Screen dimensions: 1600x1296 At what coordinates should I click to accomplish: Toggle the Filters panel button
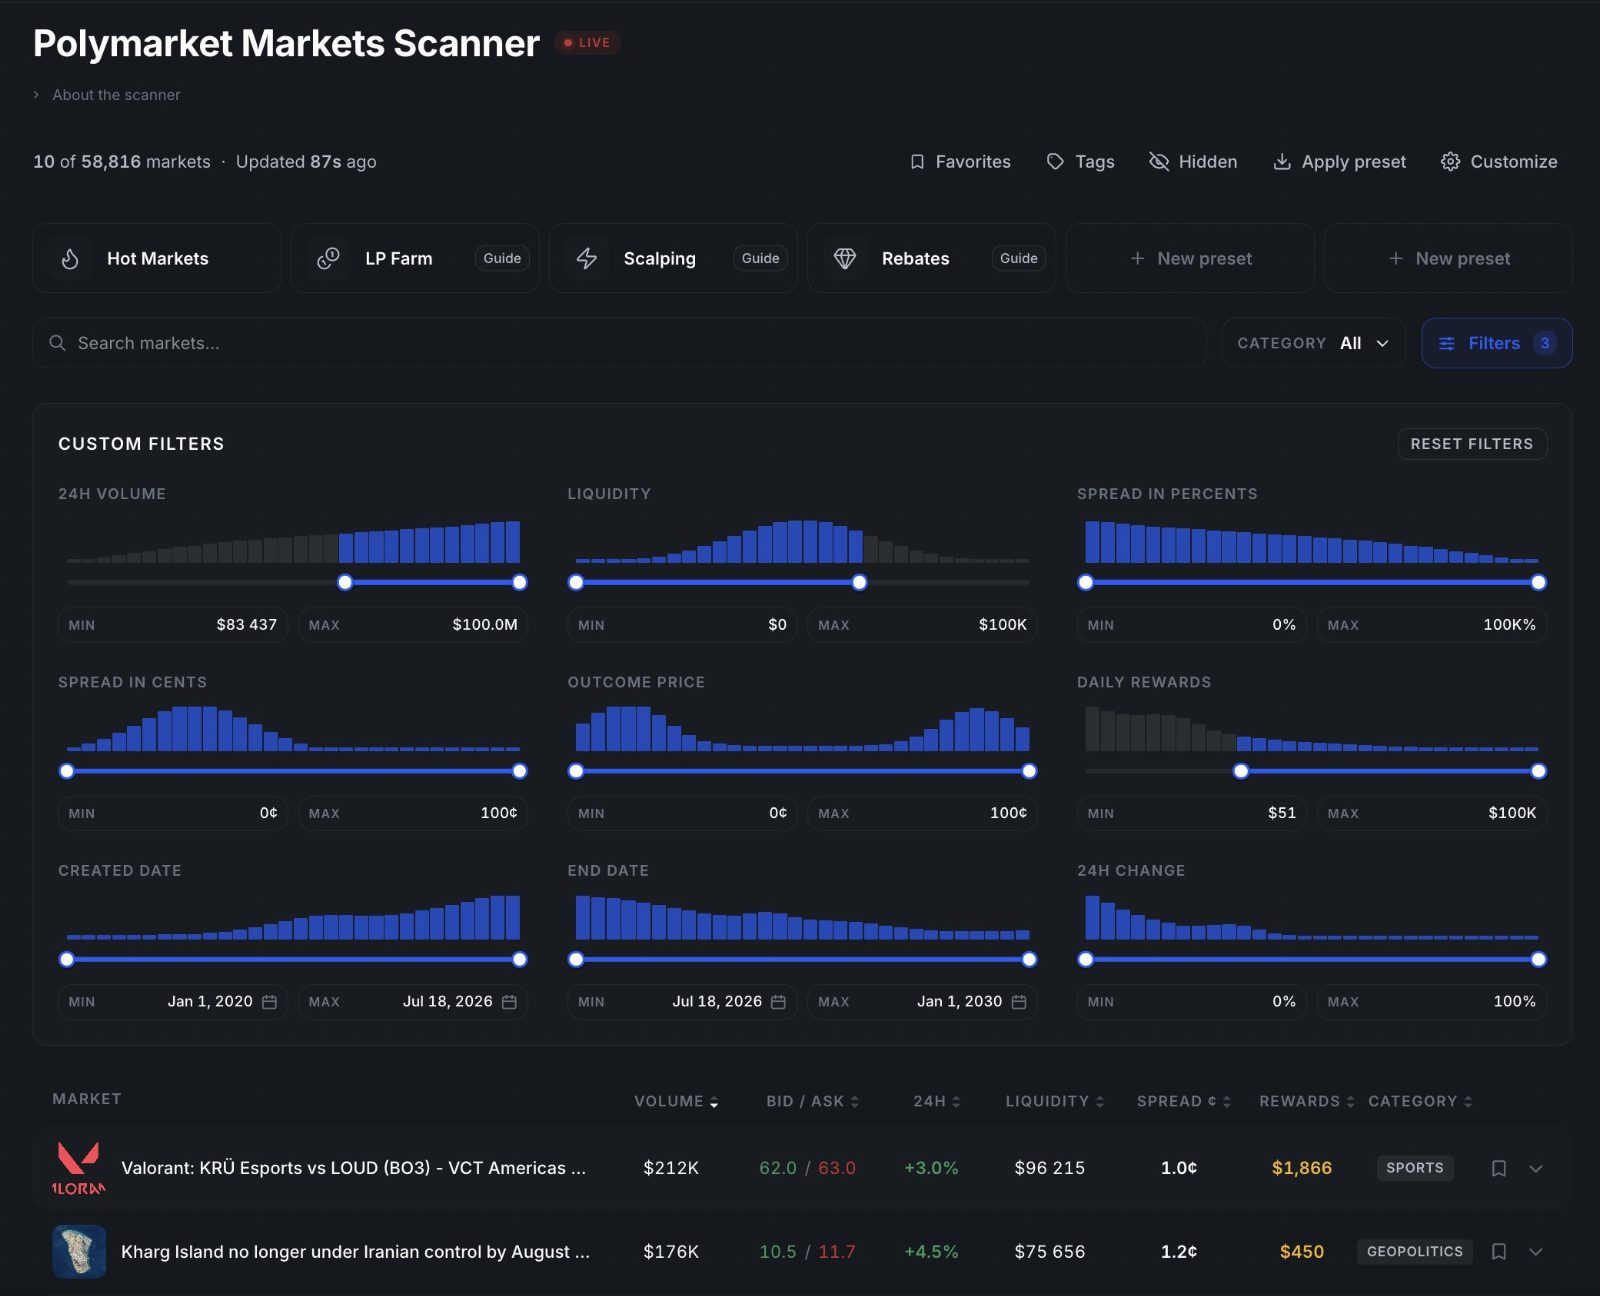click(1496, 343)
